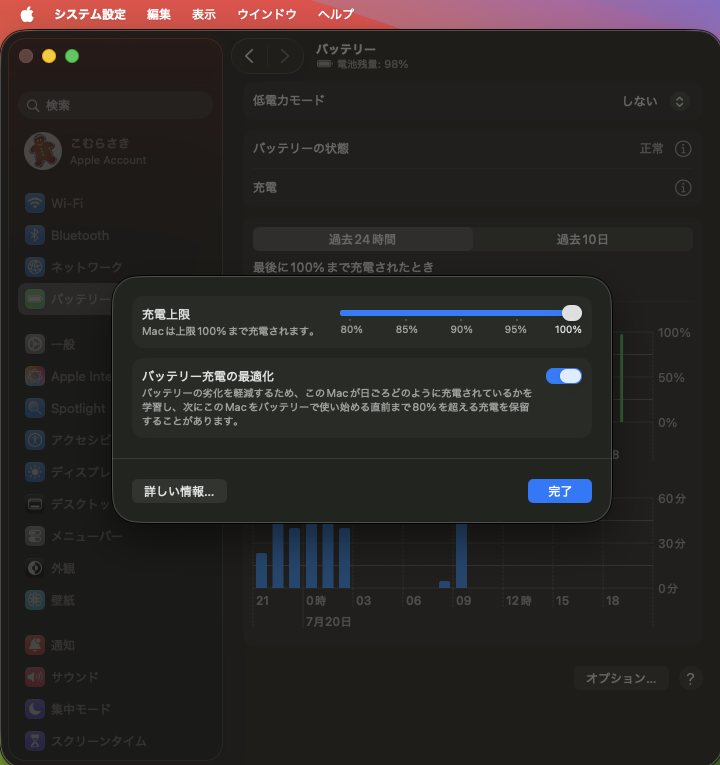720x765 pixels.
Task: Click the 09 usage bar in chart
Action: [x=461, y=556]
